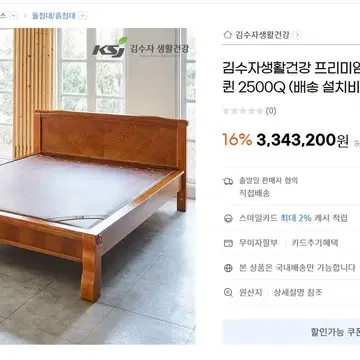Click the home icon beside 김수자생활건강

coord(227,35)
